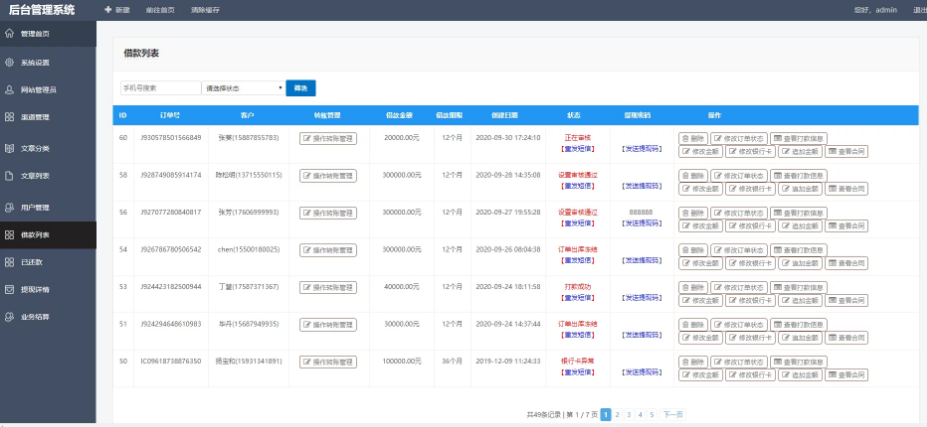This screenshot has width=927, height=427.
Task: Click the 网站管理员 person icon
Action: [9, 90]
